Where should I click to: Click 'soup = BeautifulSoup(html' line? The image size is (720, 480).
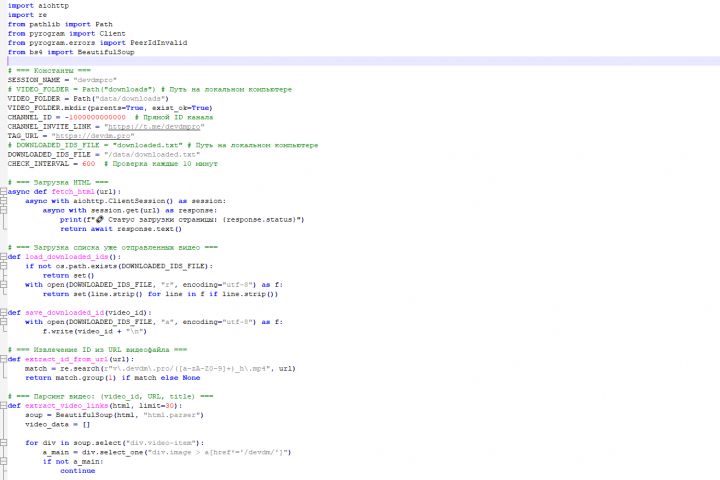tap(114, 415)
